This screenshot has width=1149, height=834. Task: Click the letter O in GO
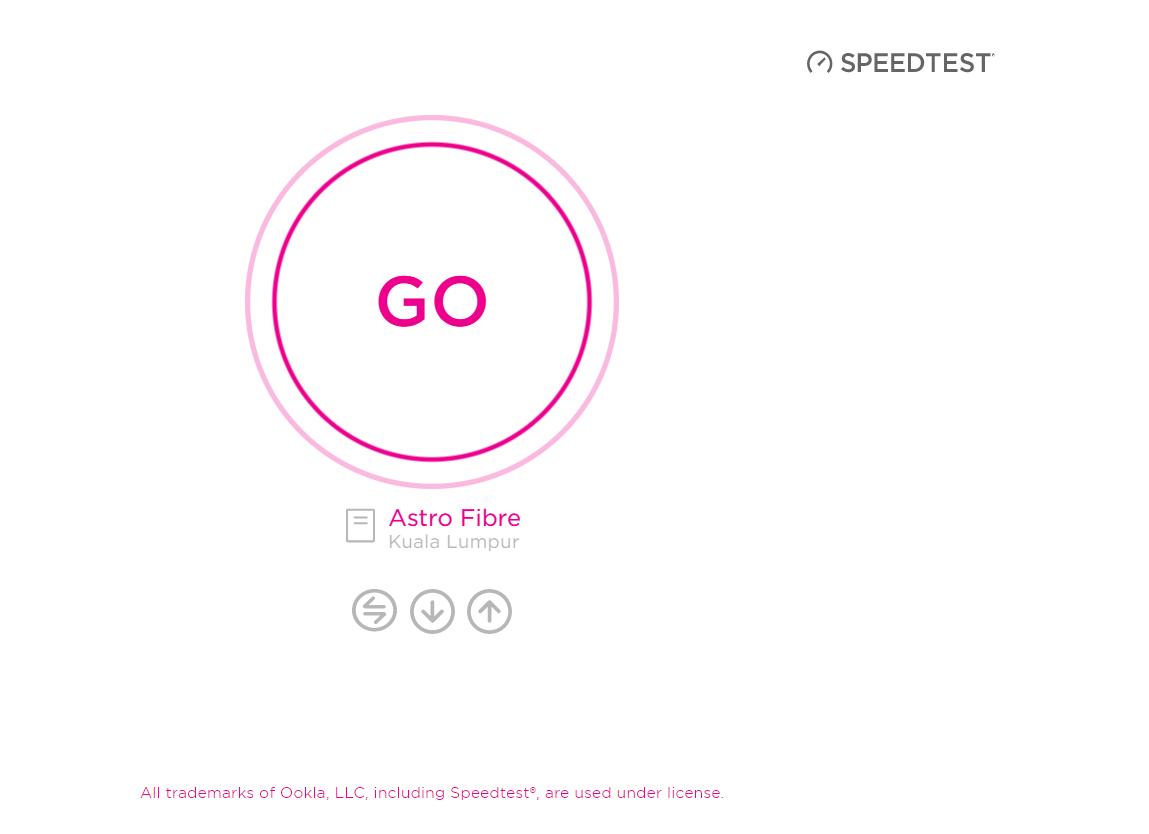coord(459,301)
